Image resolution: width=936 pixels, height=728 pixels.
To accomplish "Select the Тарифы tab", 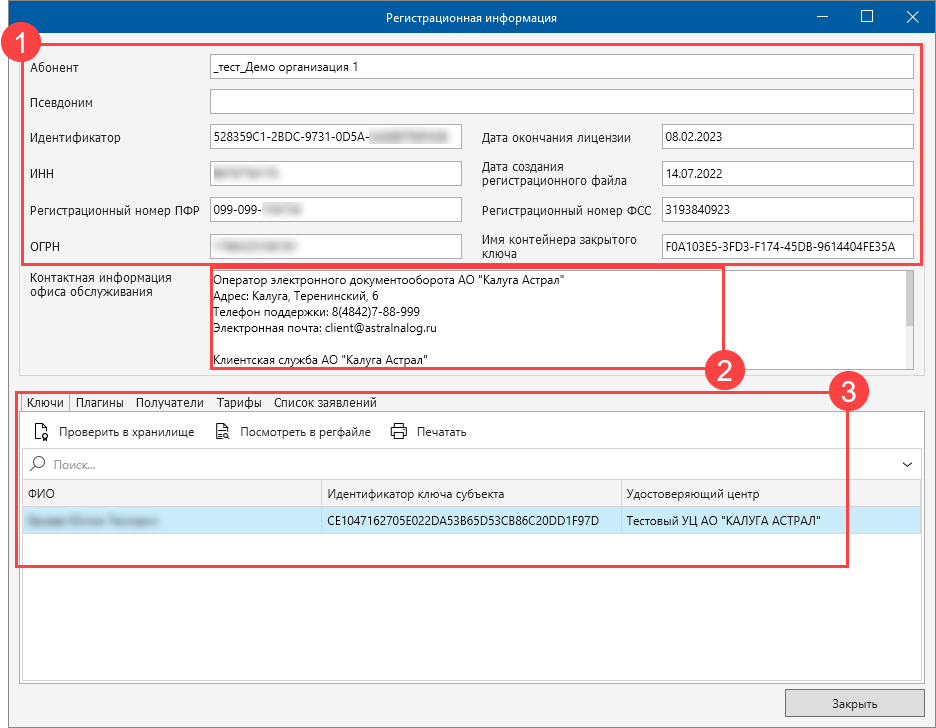I will coord(239,403).
